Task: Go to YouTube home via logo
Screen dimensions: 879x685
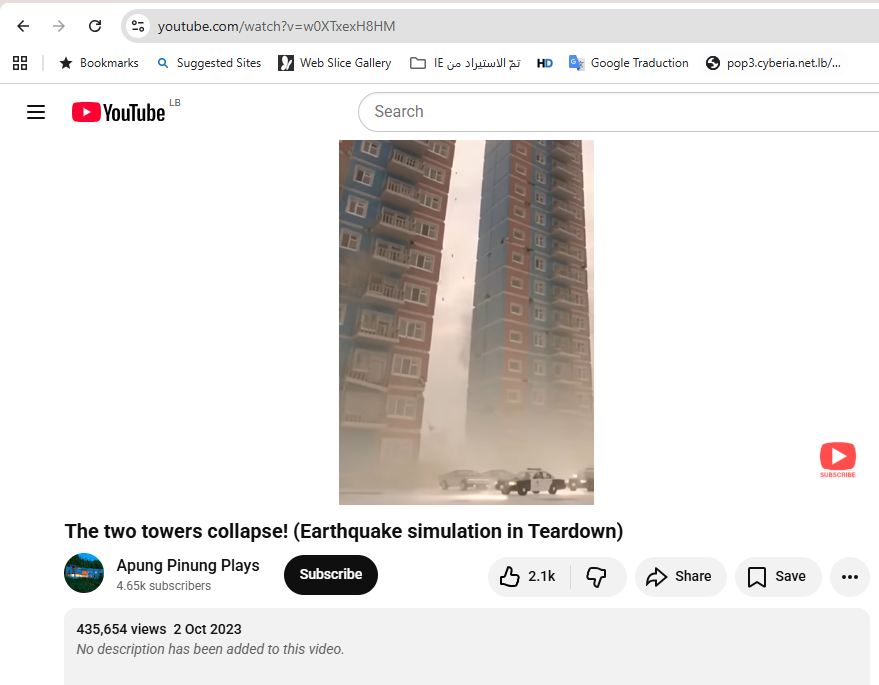Action: pos(118,112)
